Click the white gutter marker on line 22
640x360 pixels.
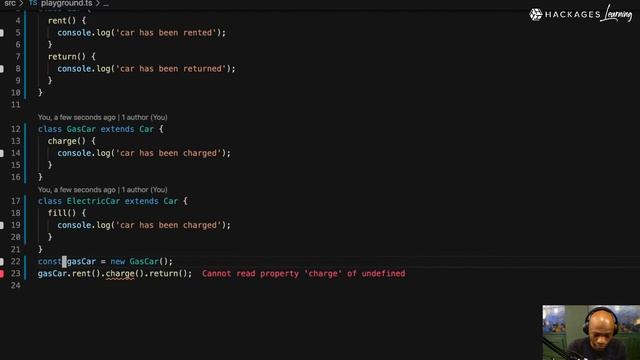coord(2,261)
